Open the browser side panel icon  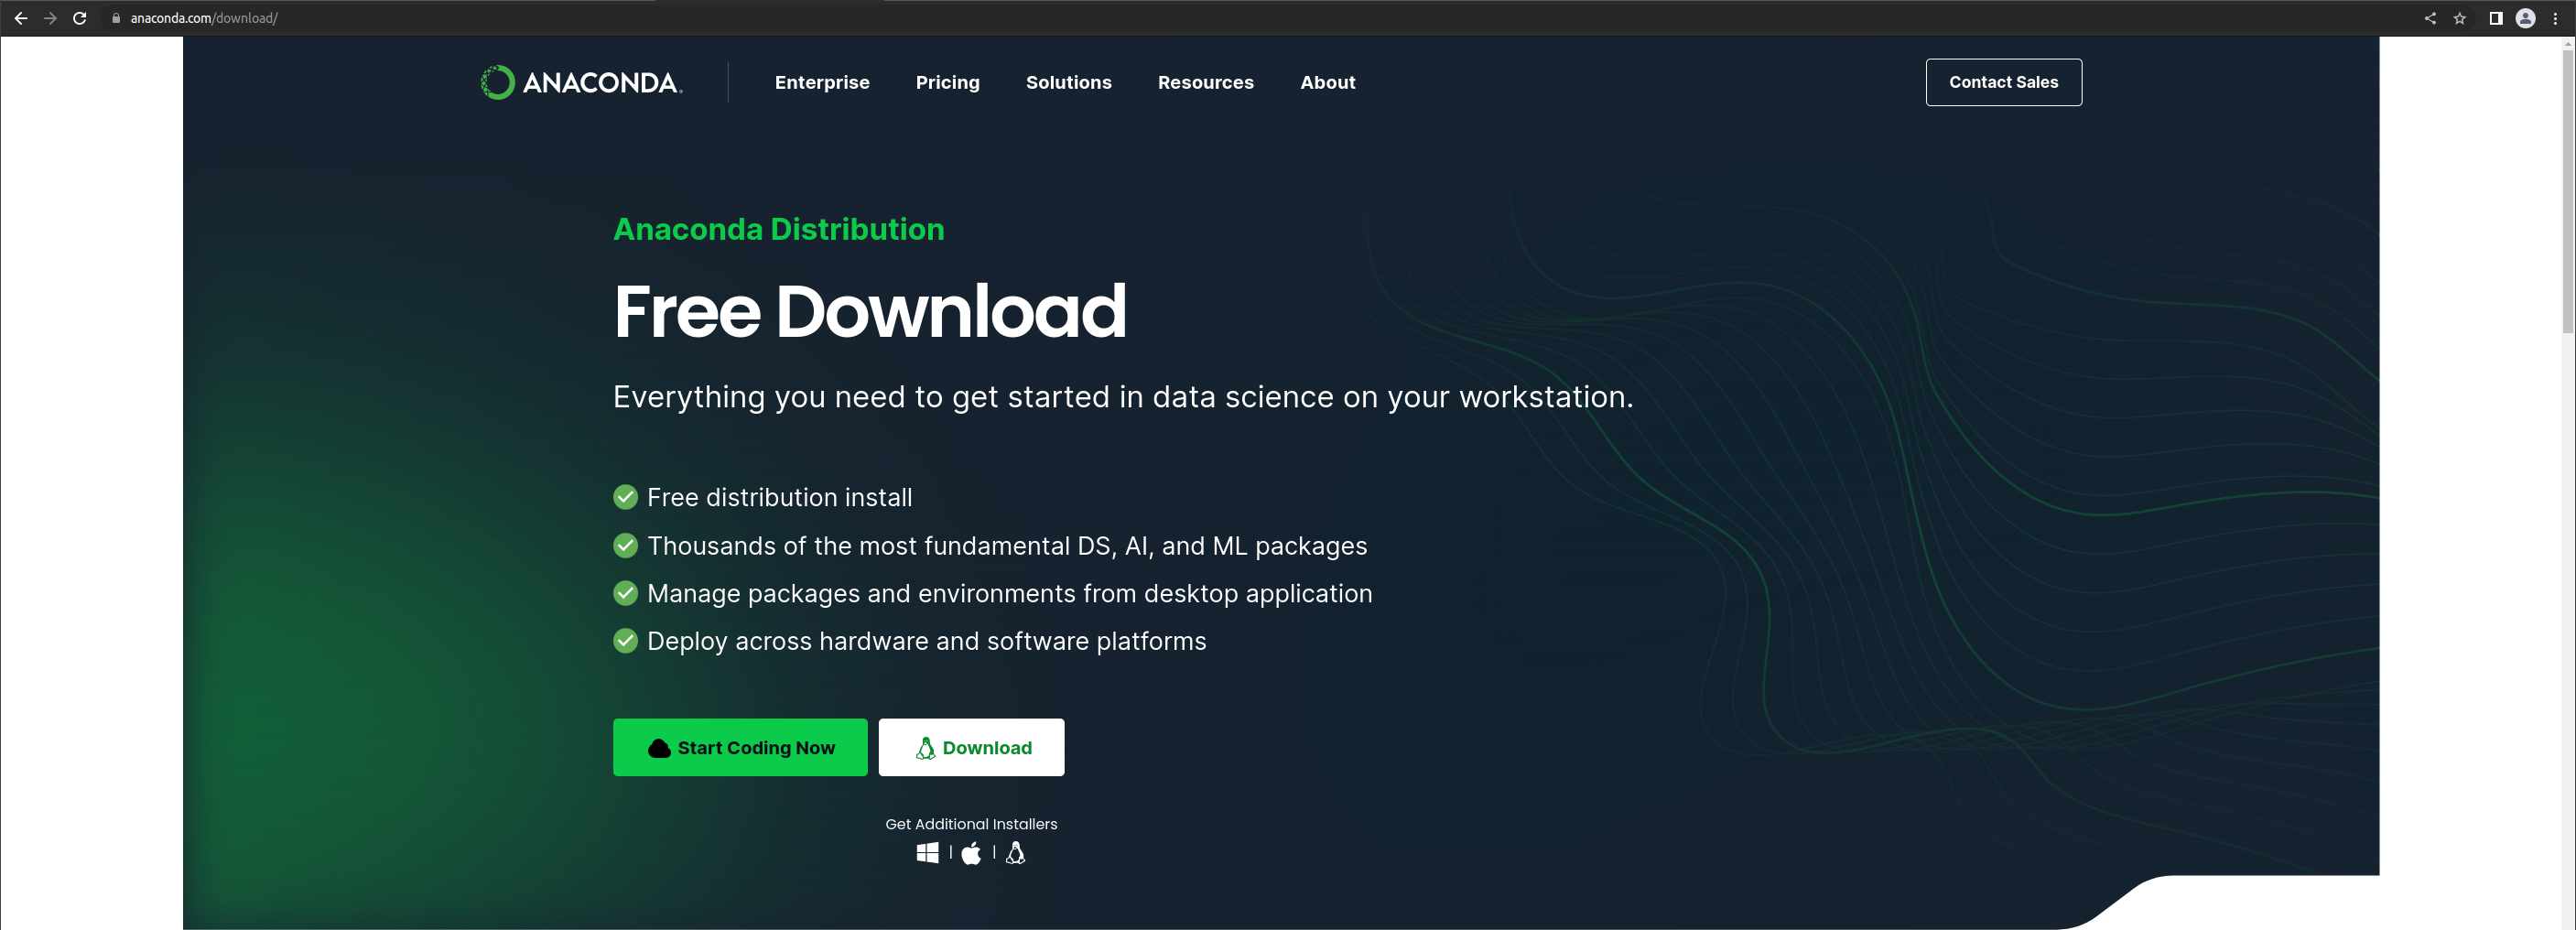pyautogui.click(x=2496, y=18)
